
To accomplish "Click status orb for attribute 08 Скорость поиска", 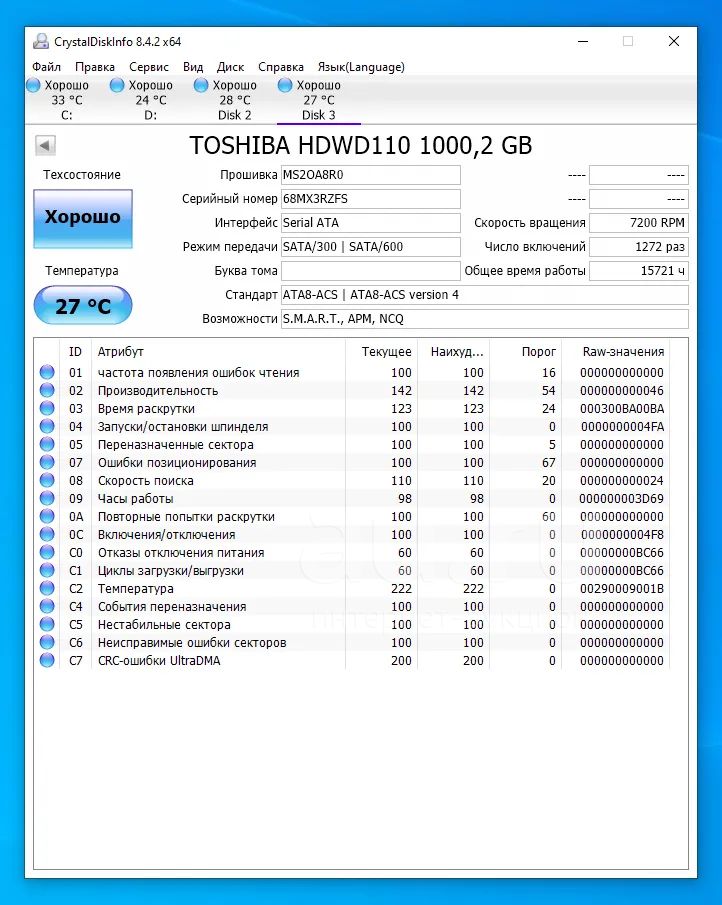I will (47, 480).
